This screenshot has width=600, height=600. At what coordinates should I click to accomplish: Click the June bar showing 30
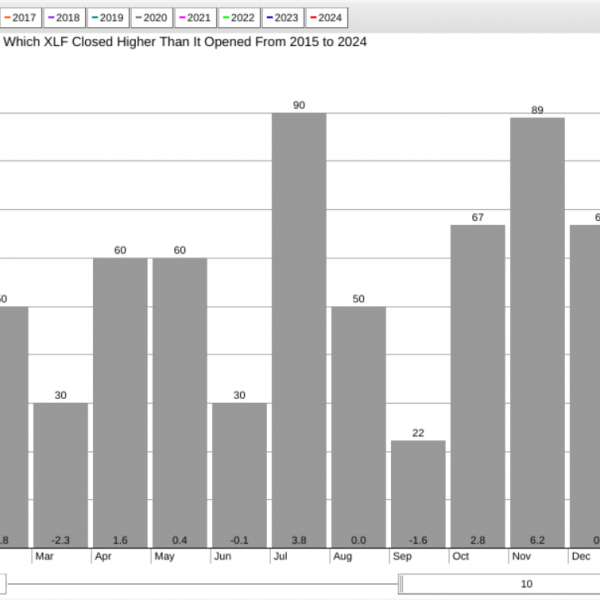(x=240, y=475)
